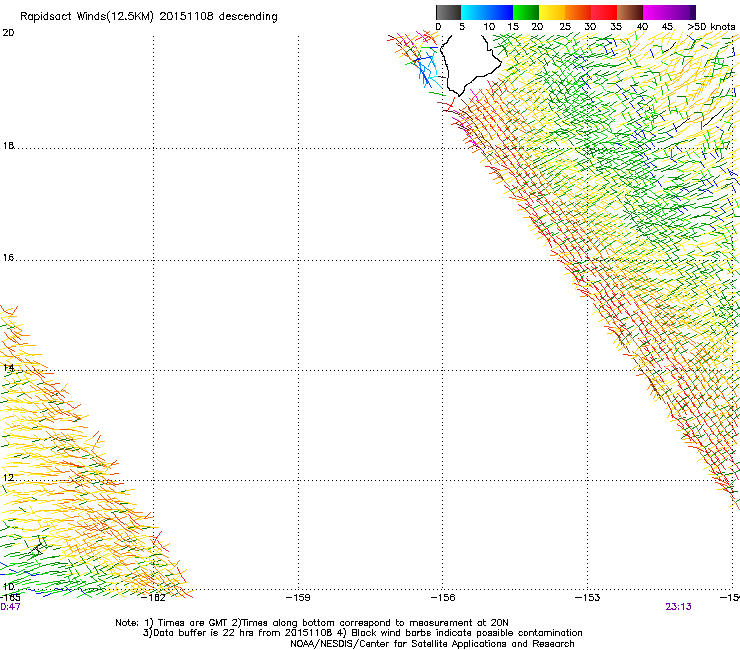
Task: Click the '3)Data buffer is 22 hrs' note line
Action: (x=362, y=633)
